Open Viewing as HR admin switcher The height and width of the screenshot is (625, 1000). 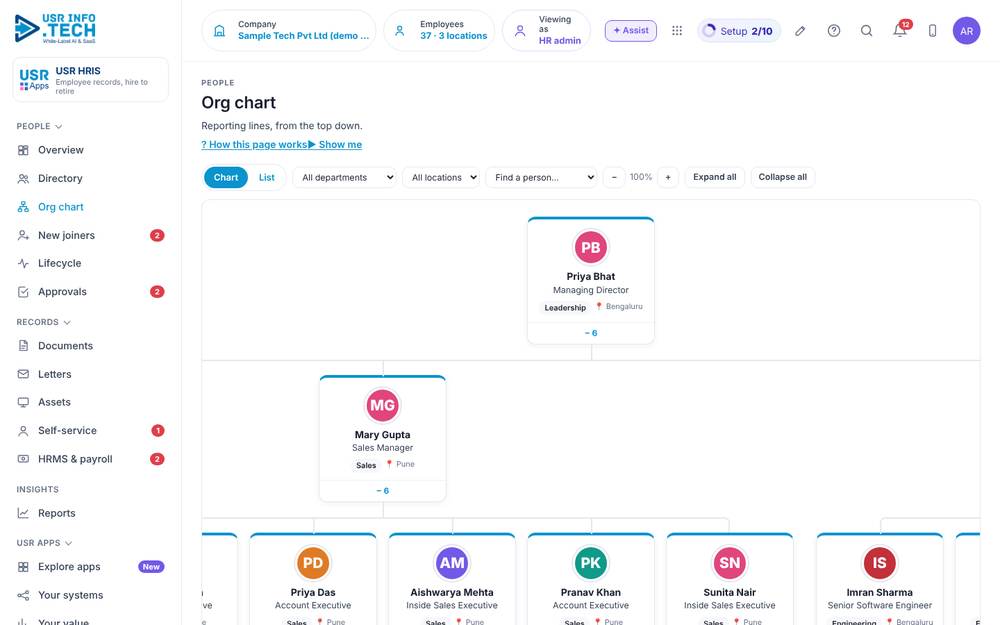[x=547, y=31]
